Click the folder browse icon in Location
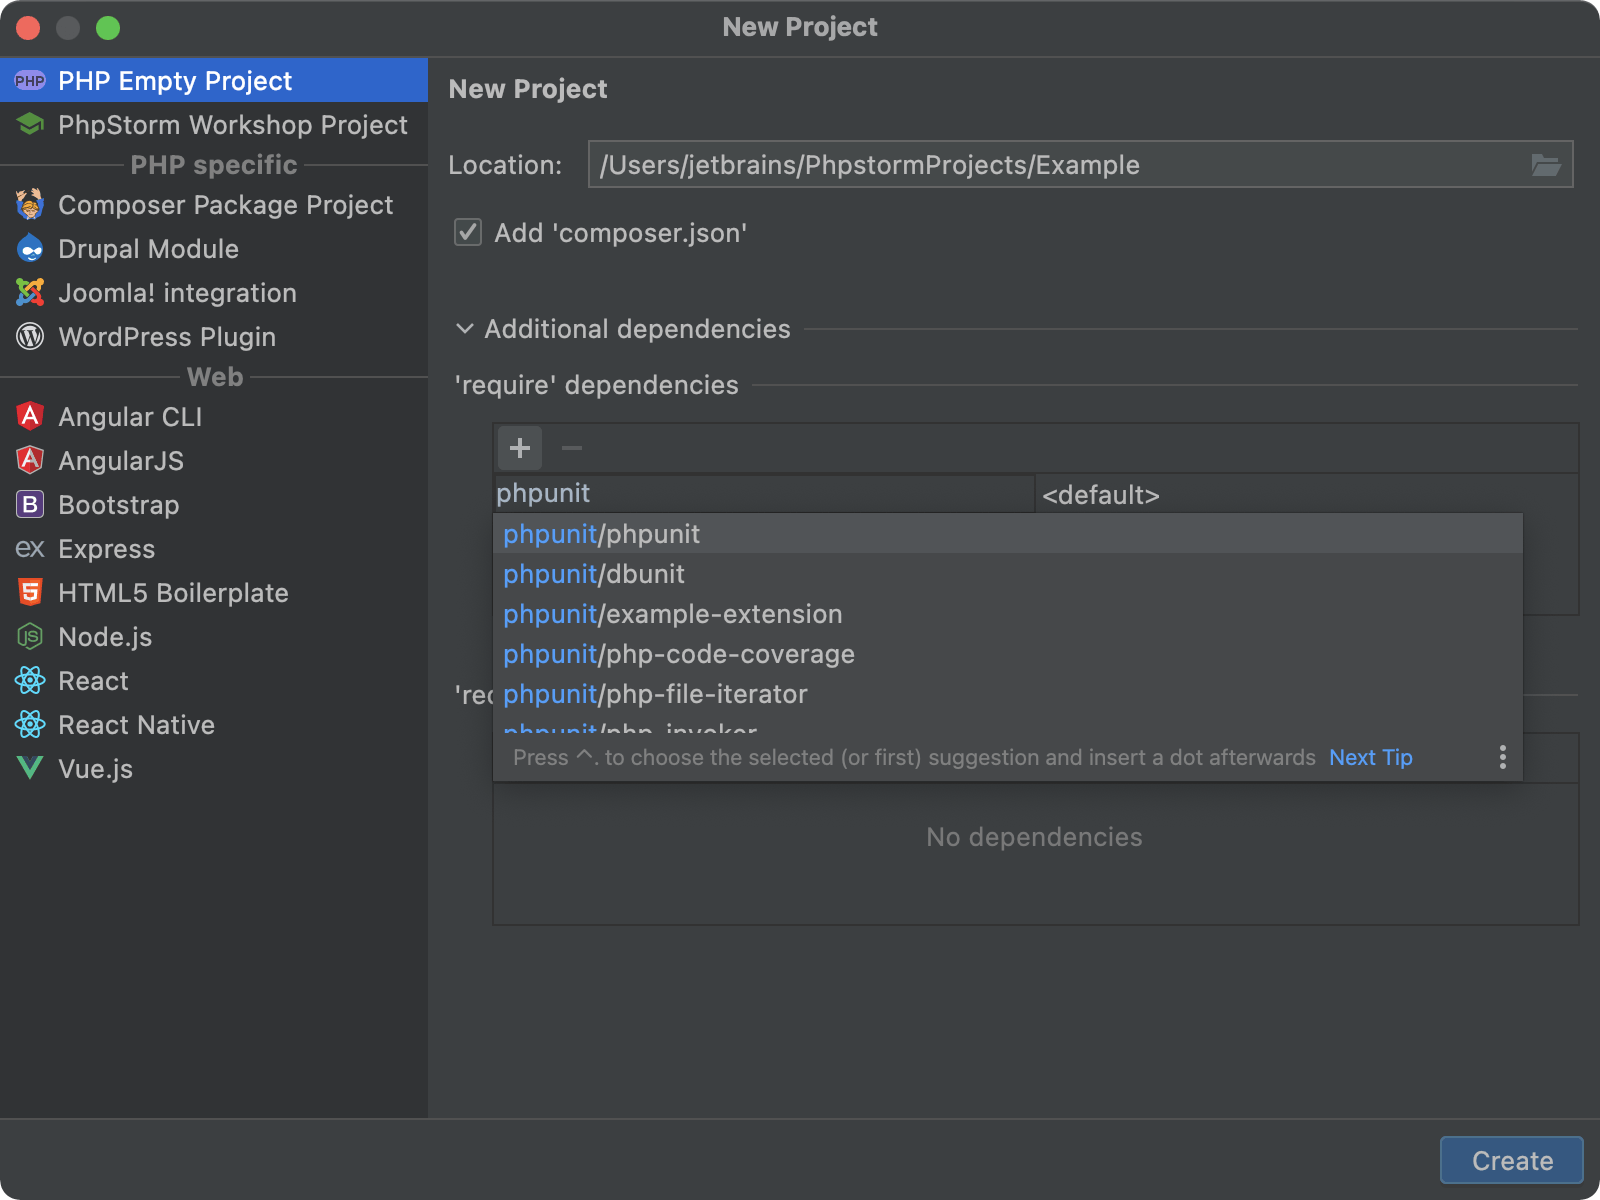Image resolution: width=1600 pixels, height=1200 pixels. pos(1545,165)
